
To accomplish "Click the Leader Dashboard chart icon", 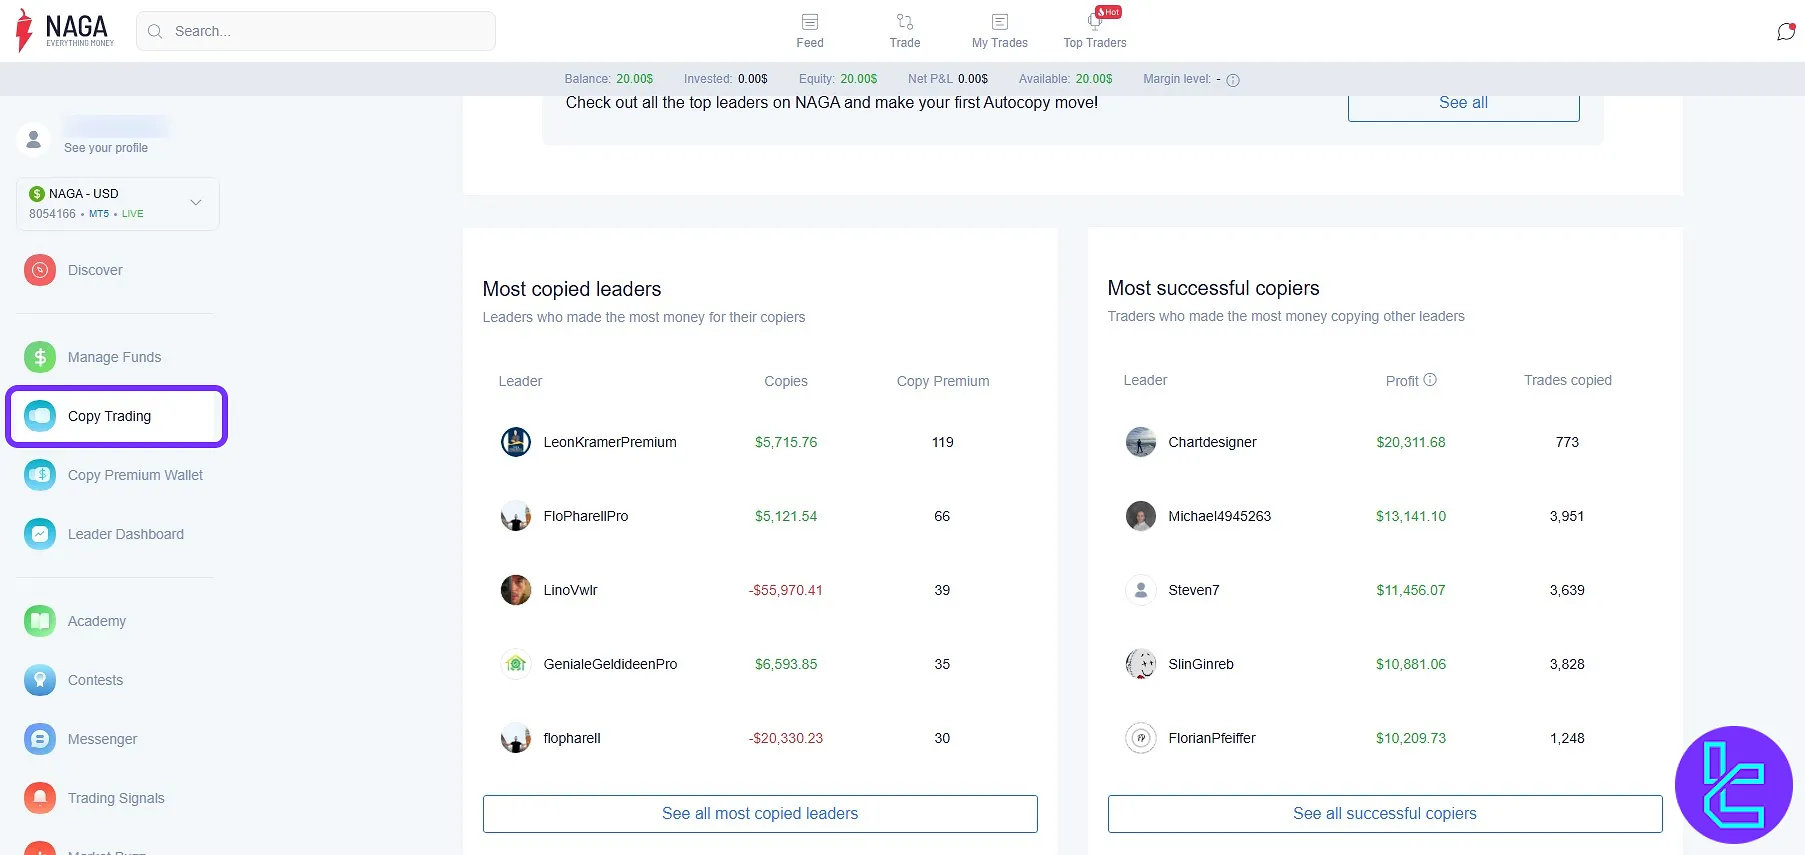I will coord(40,534).
